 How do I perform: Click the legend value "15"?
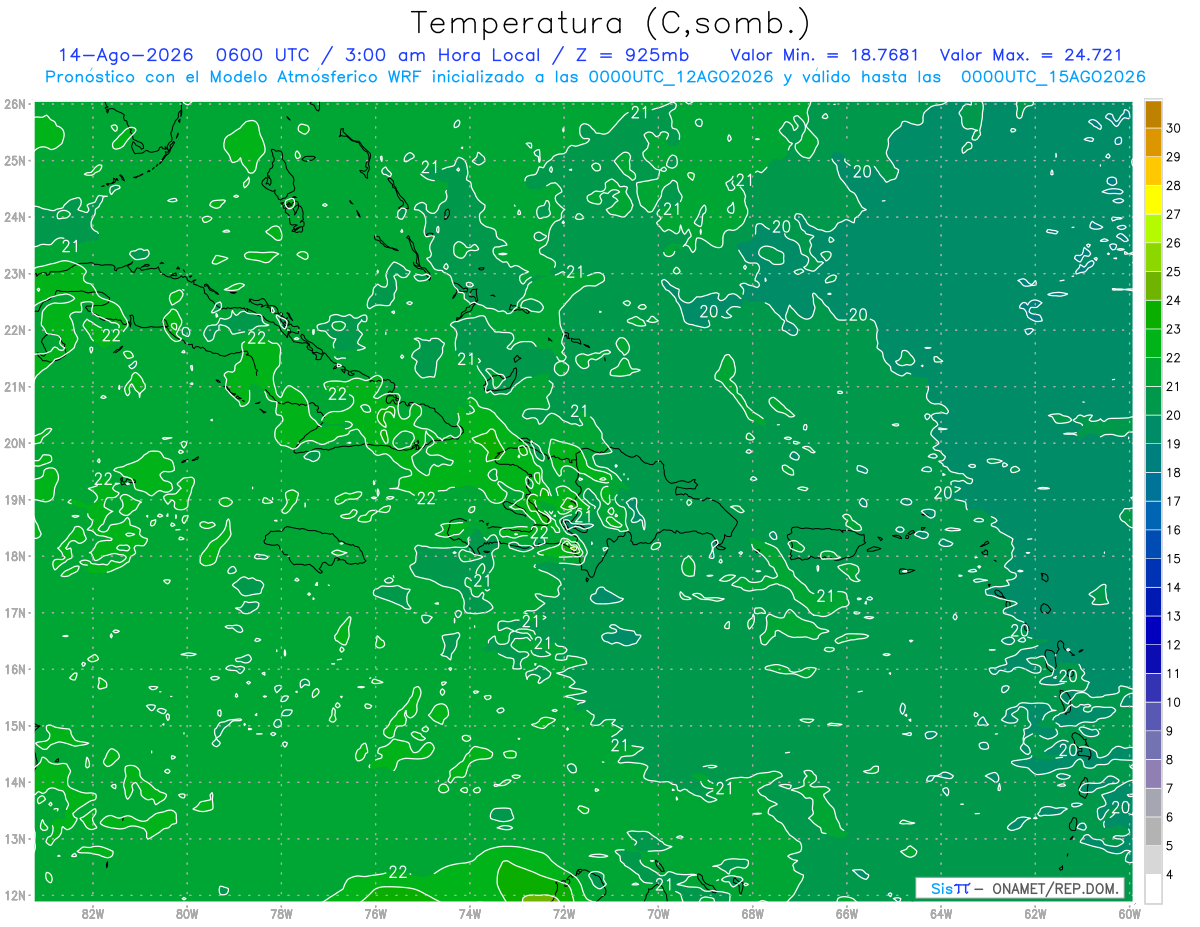1174,559
